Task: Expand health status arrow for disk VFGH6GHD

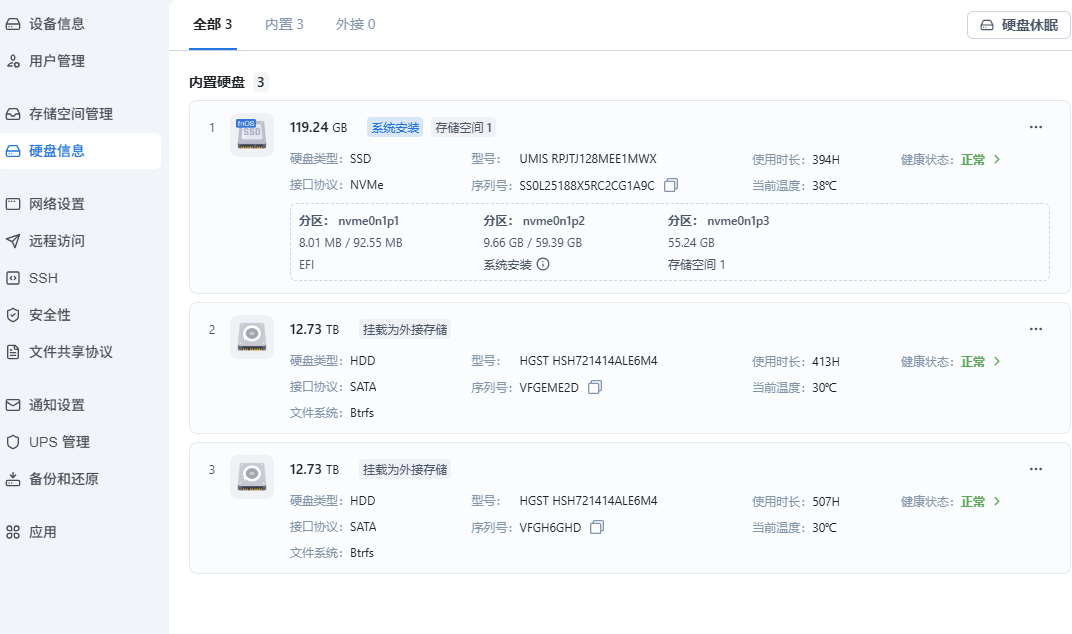Action: 997,501
